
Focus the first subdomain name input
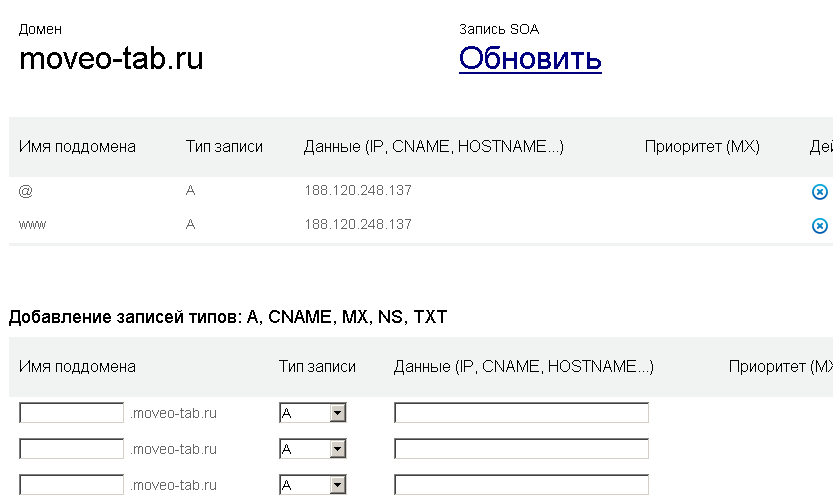(72, 413)
